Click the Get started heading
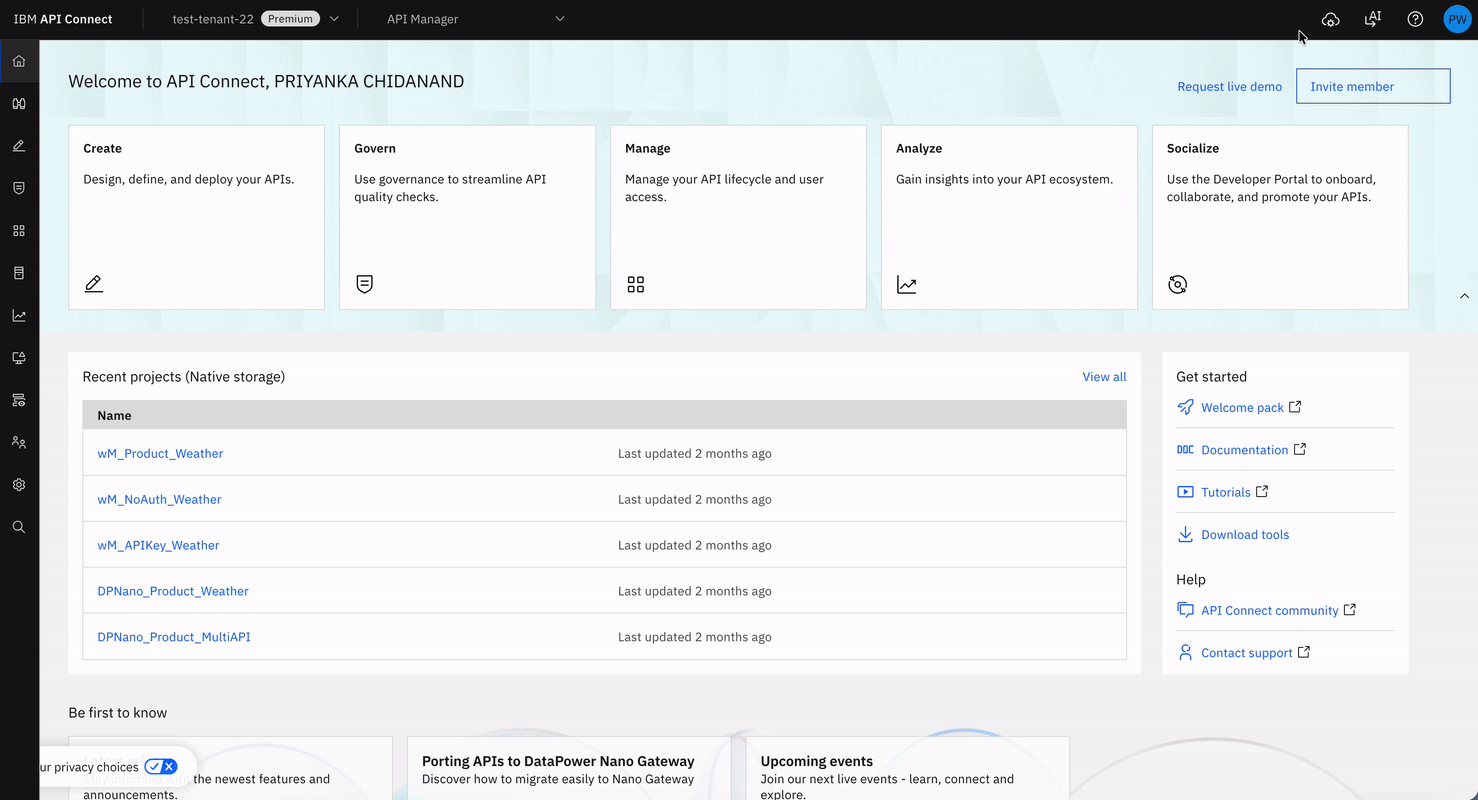Image resolution: width=1478 pixels, height=800 pixels. pos(1211,377)
